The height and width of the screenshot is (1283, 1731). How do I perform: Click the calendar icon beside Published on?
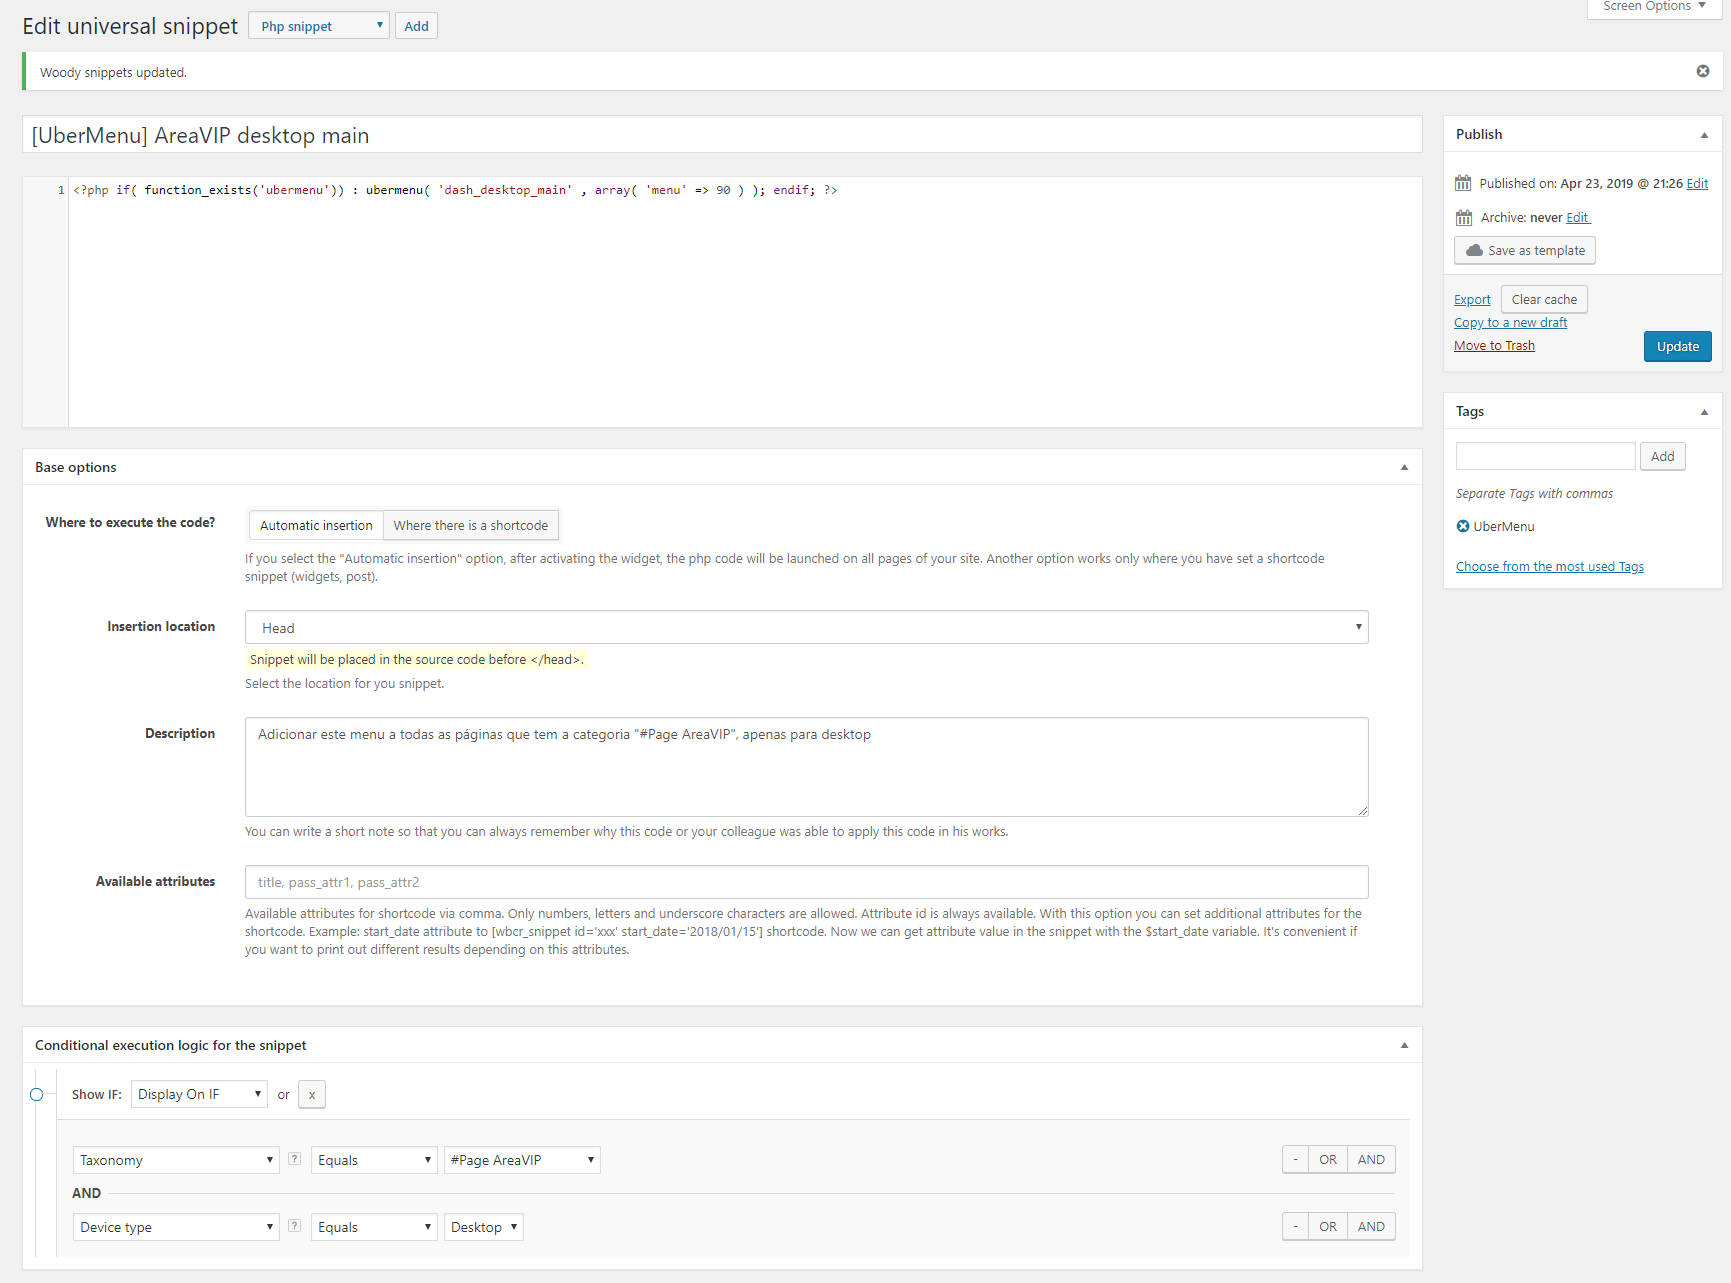pyautogui.click(x=1463, y=183)
